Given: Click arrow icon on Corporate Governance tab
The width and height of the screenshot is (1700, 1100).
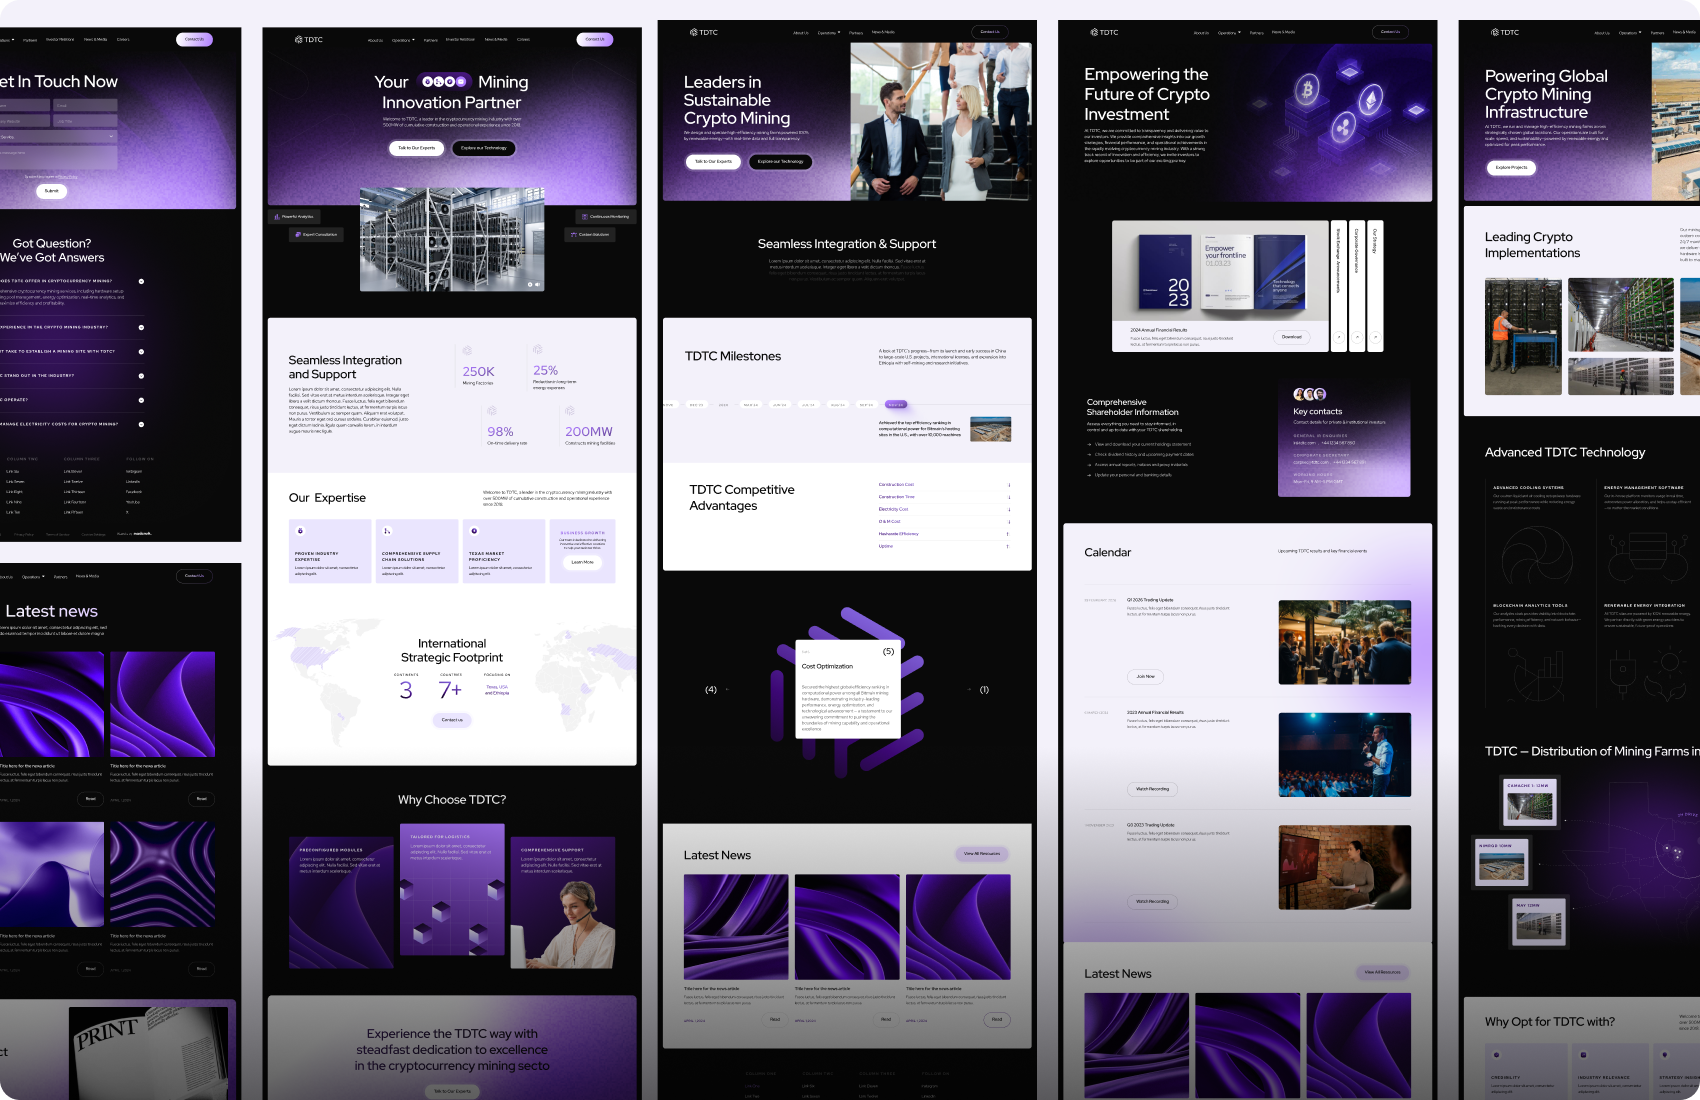Looking at the screenshot, I should click(x=1357, y=337).
